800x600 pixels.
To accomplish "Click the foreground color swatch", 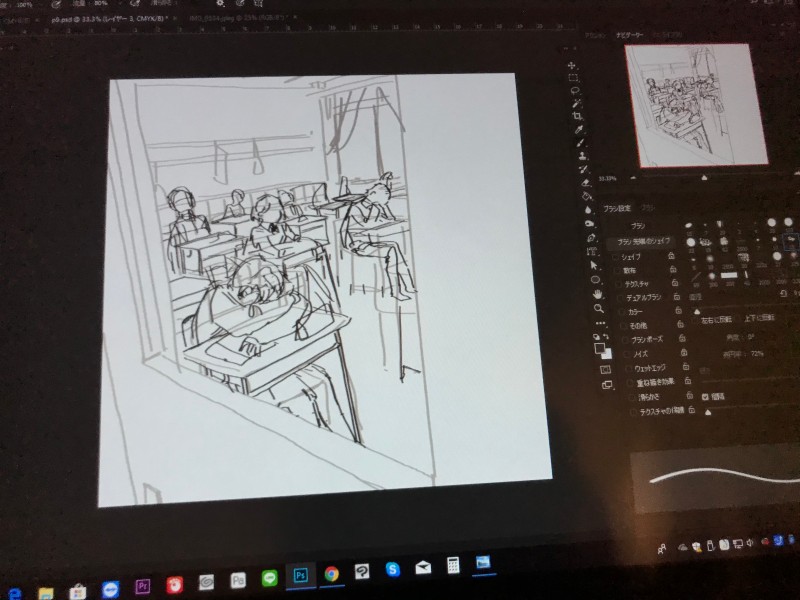I will pyautogui.click(x=599, y=348).
